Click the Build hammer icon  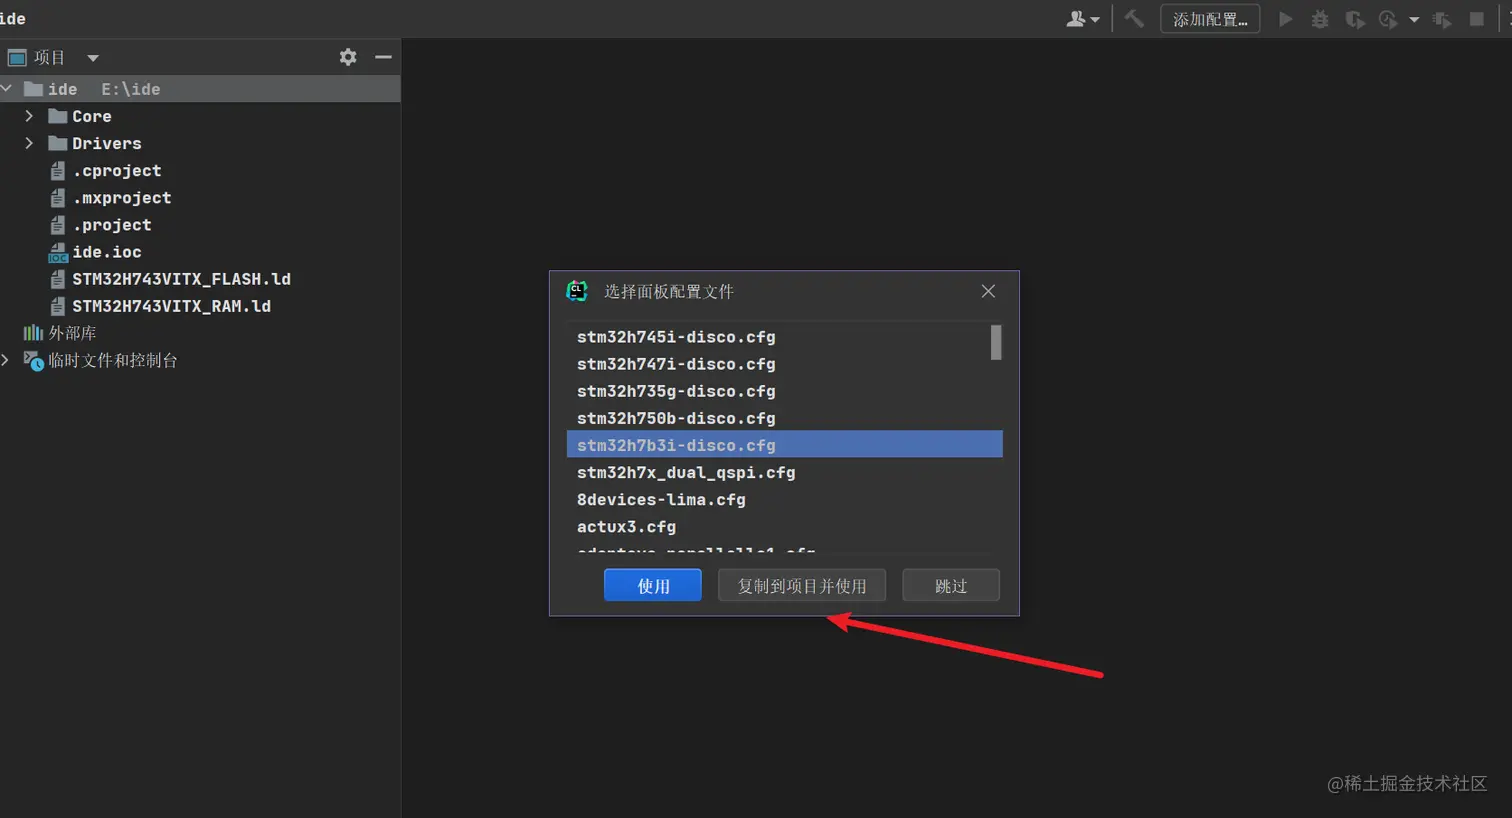(x=1134, y=18)
